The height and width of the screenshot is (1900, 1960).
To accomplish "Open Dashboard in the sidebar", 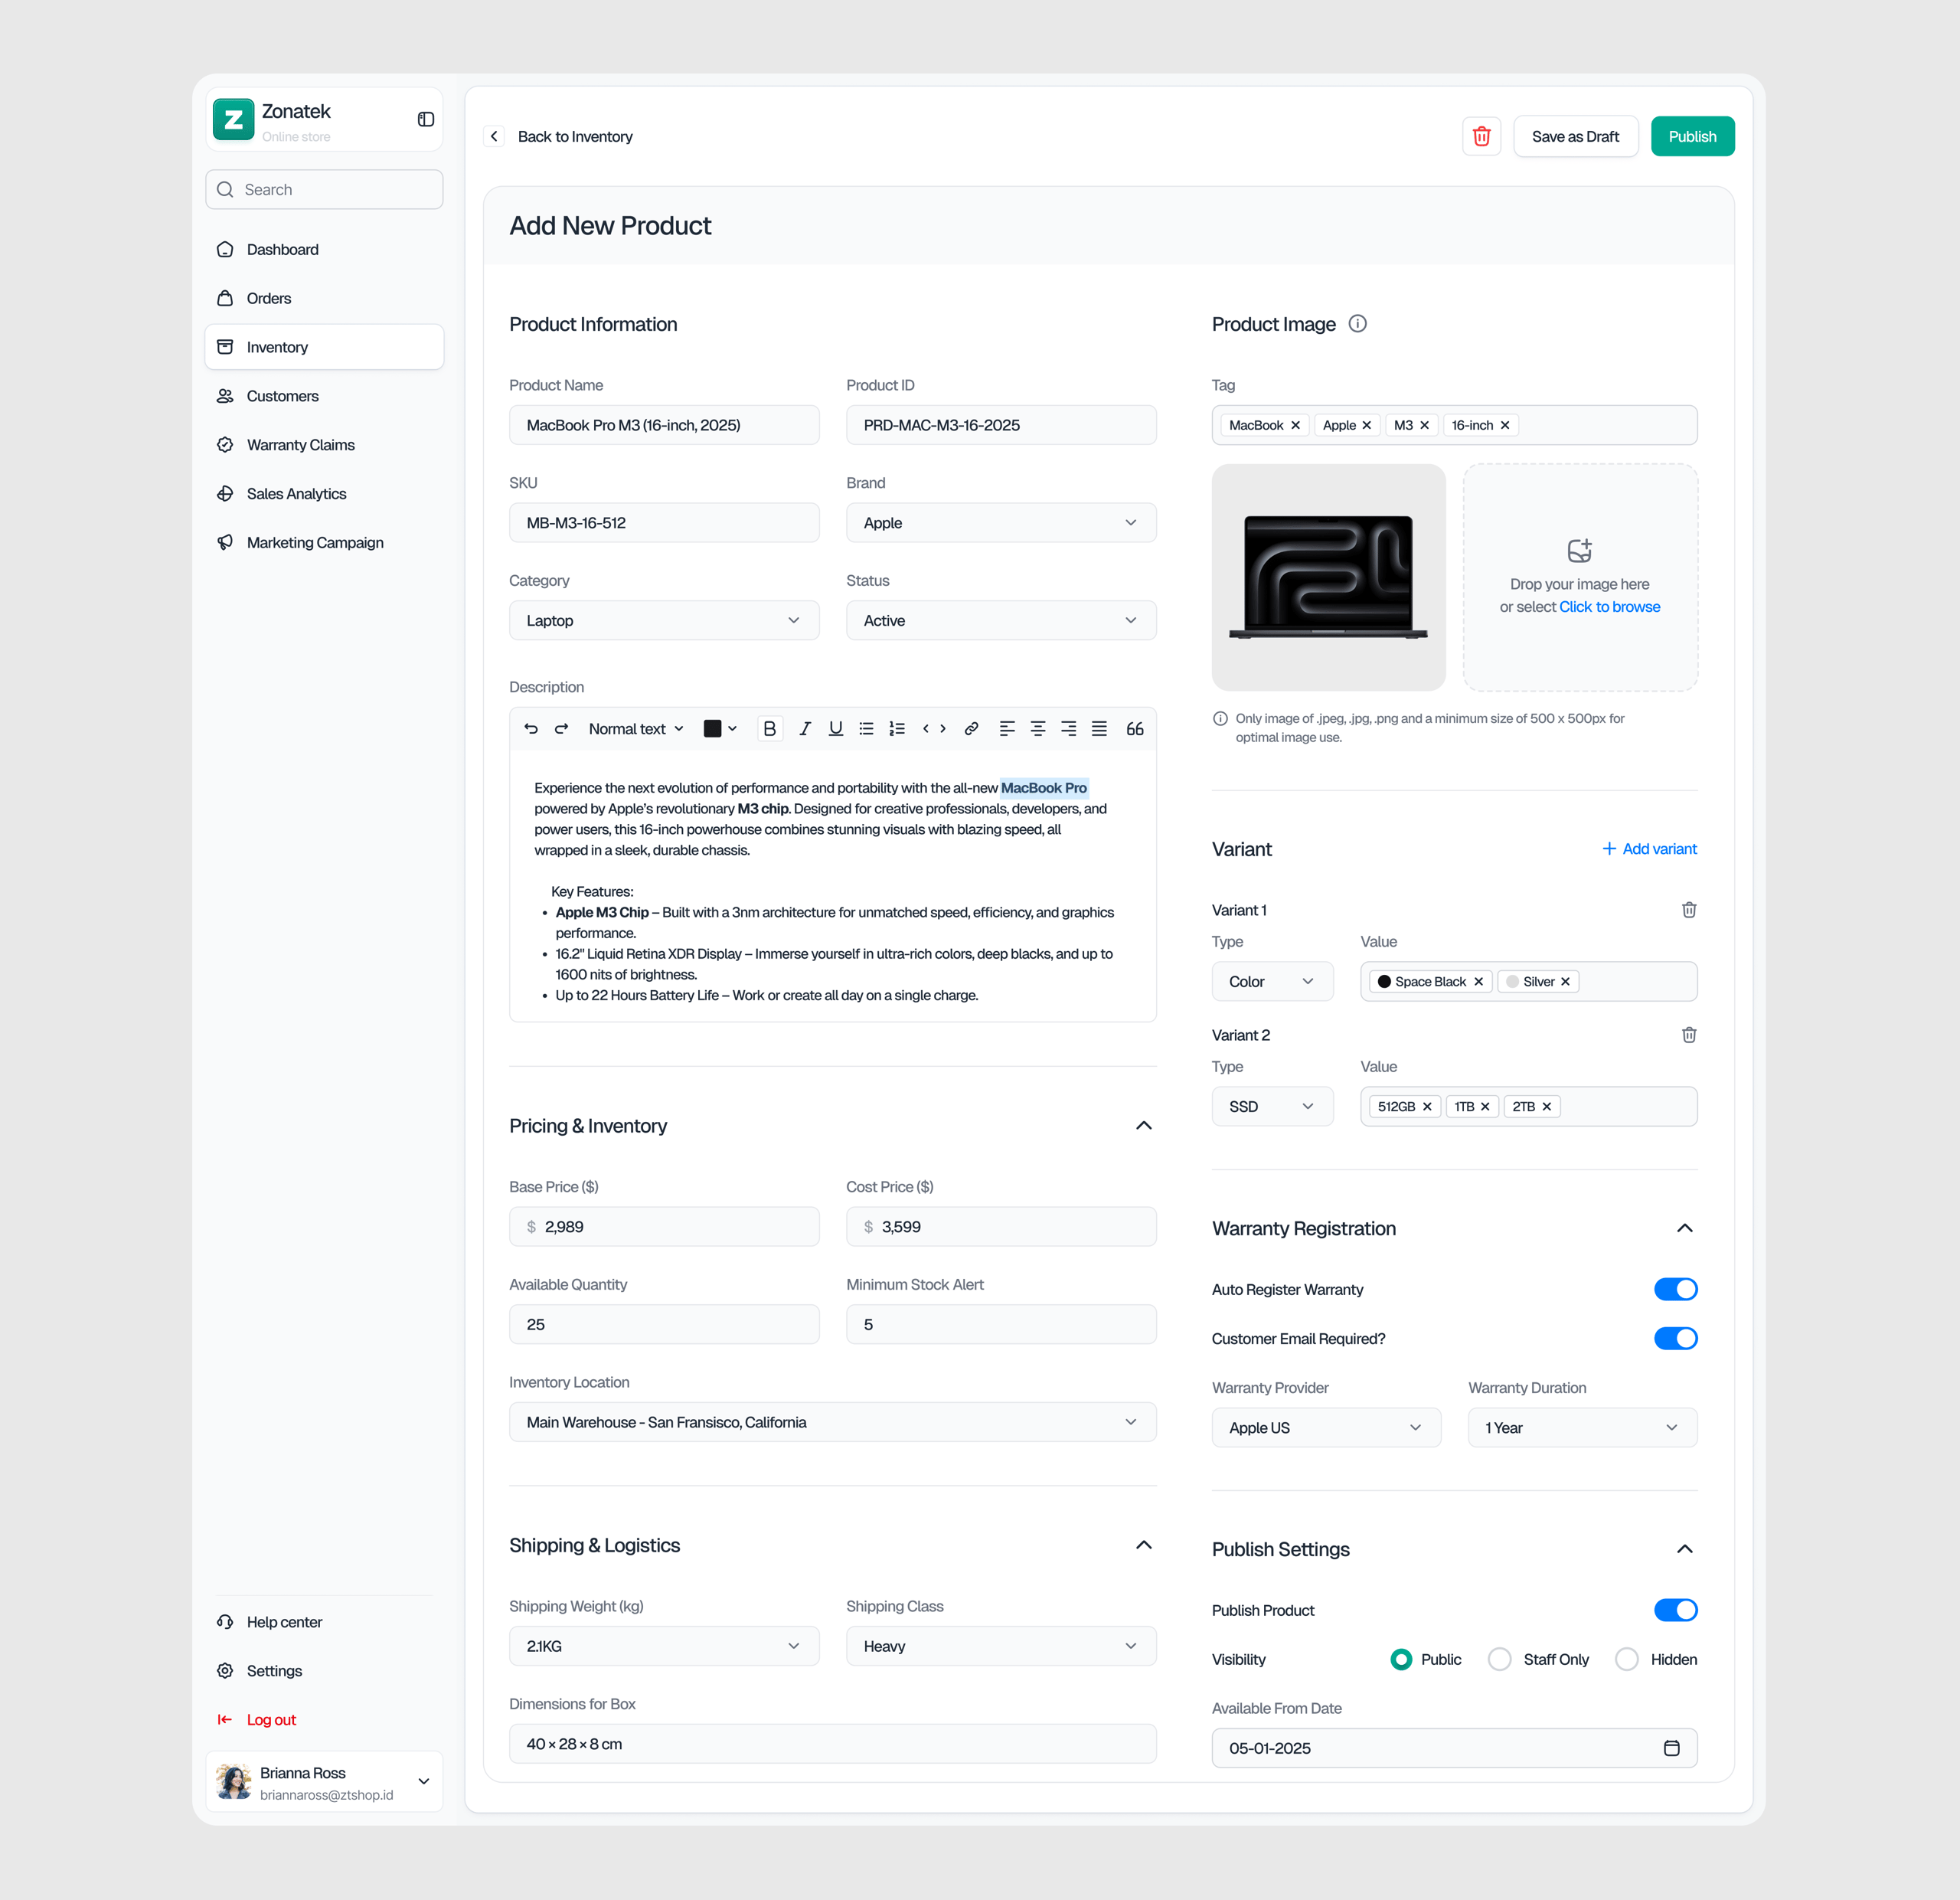I will (324, 250).
